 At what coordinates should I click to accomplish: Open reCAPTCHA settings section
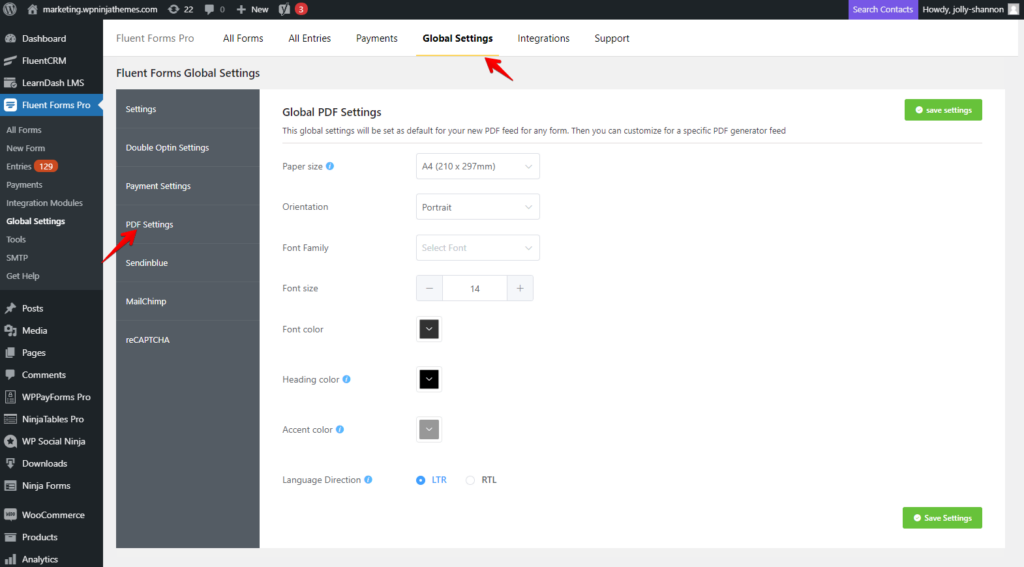[x=188, y=340]
